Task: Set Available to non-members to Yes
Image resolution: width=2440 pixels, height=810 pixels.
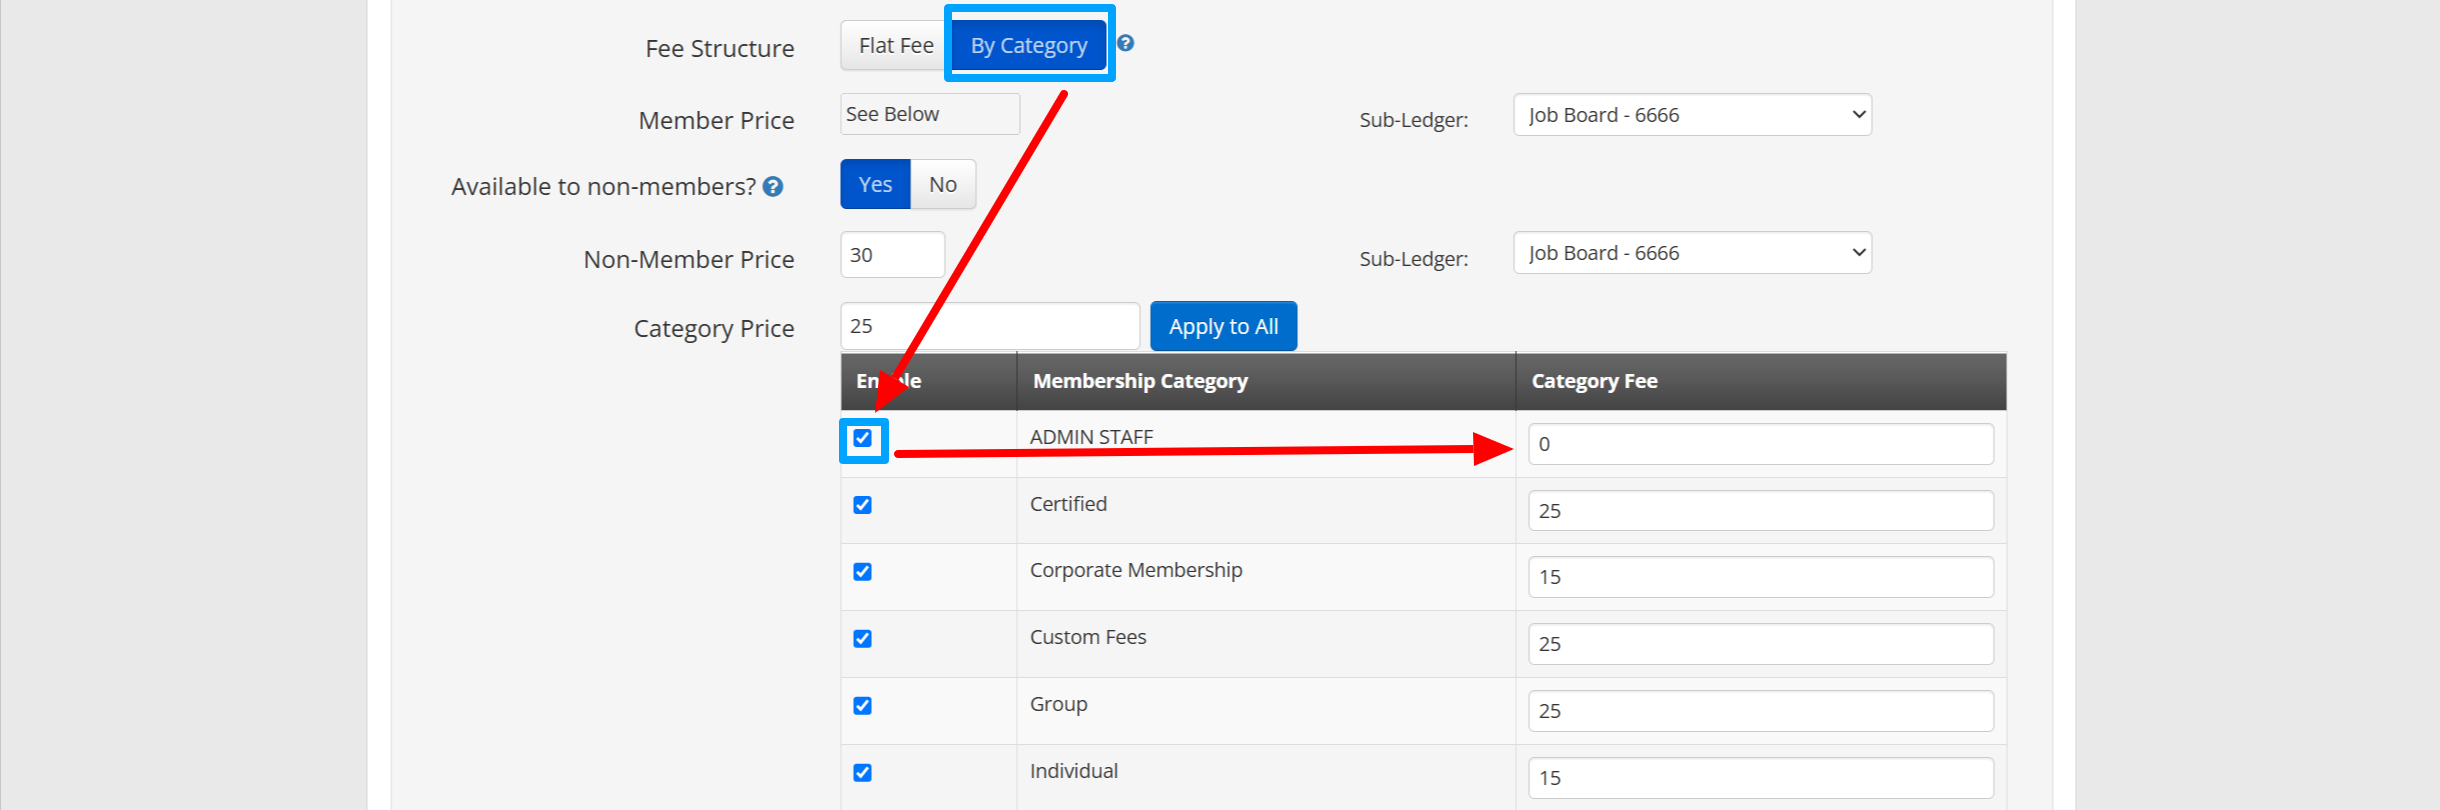Action: [x=875, y=185]
